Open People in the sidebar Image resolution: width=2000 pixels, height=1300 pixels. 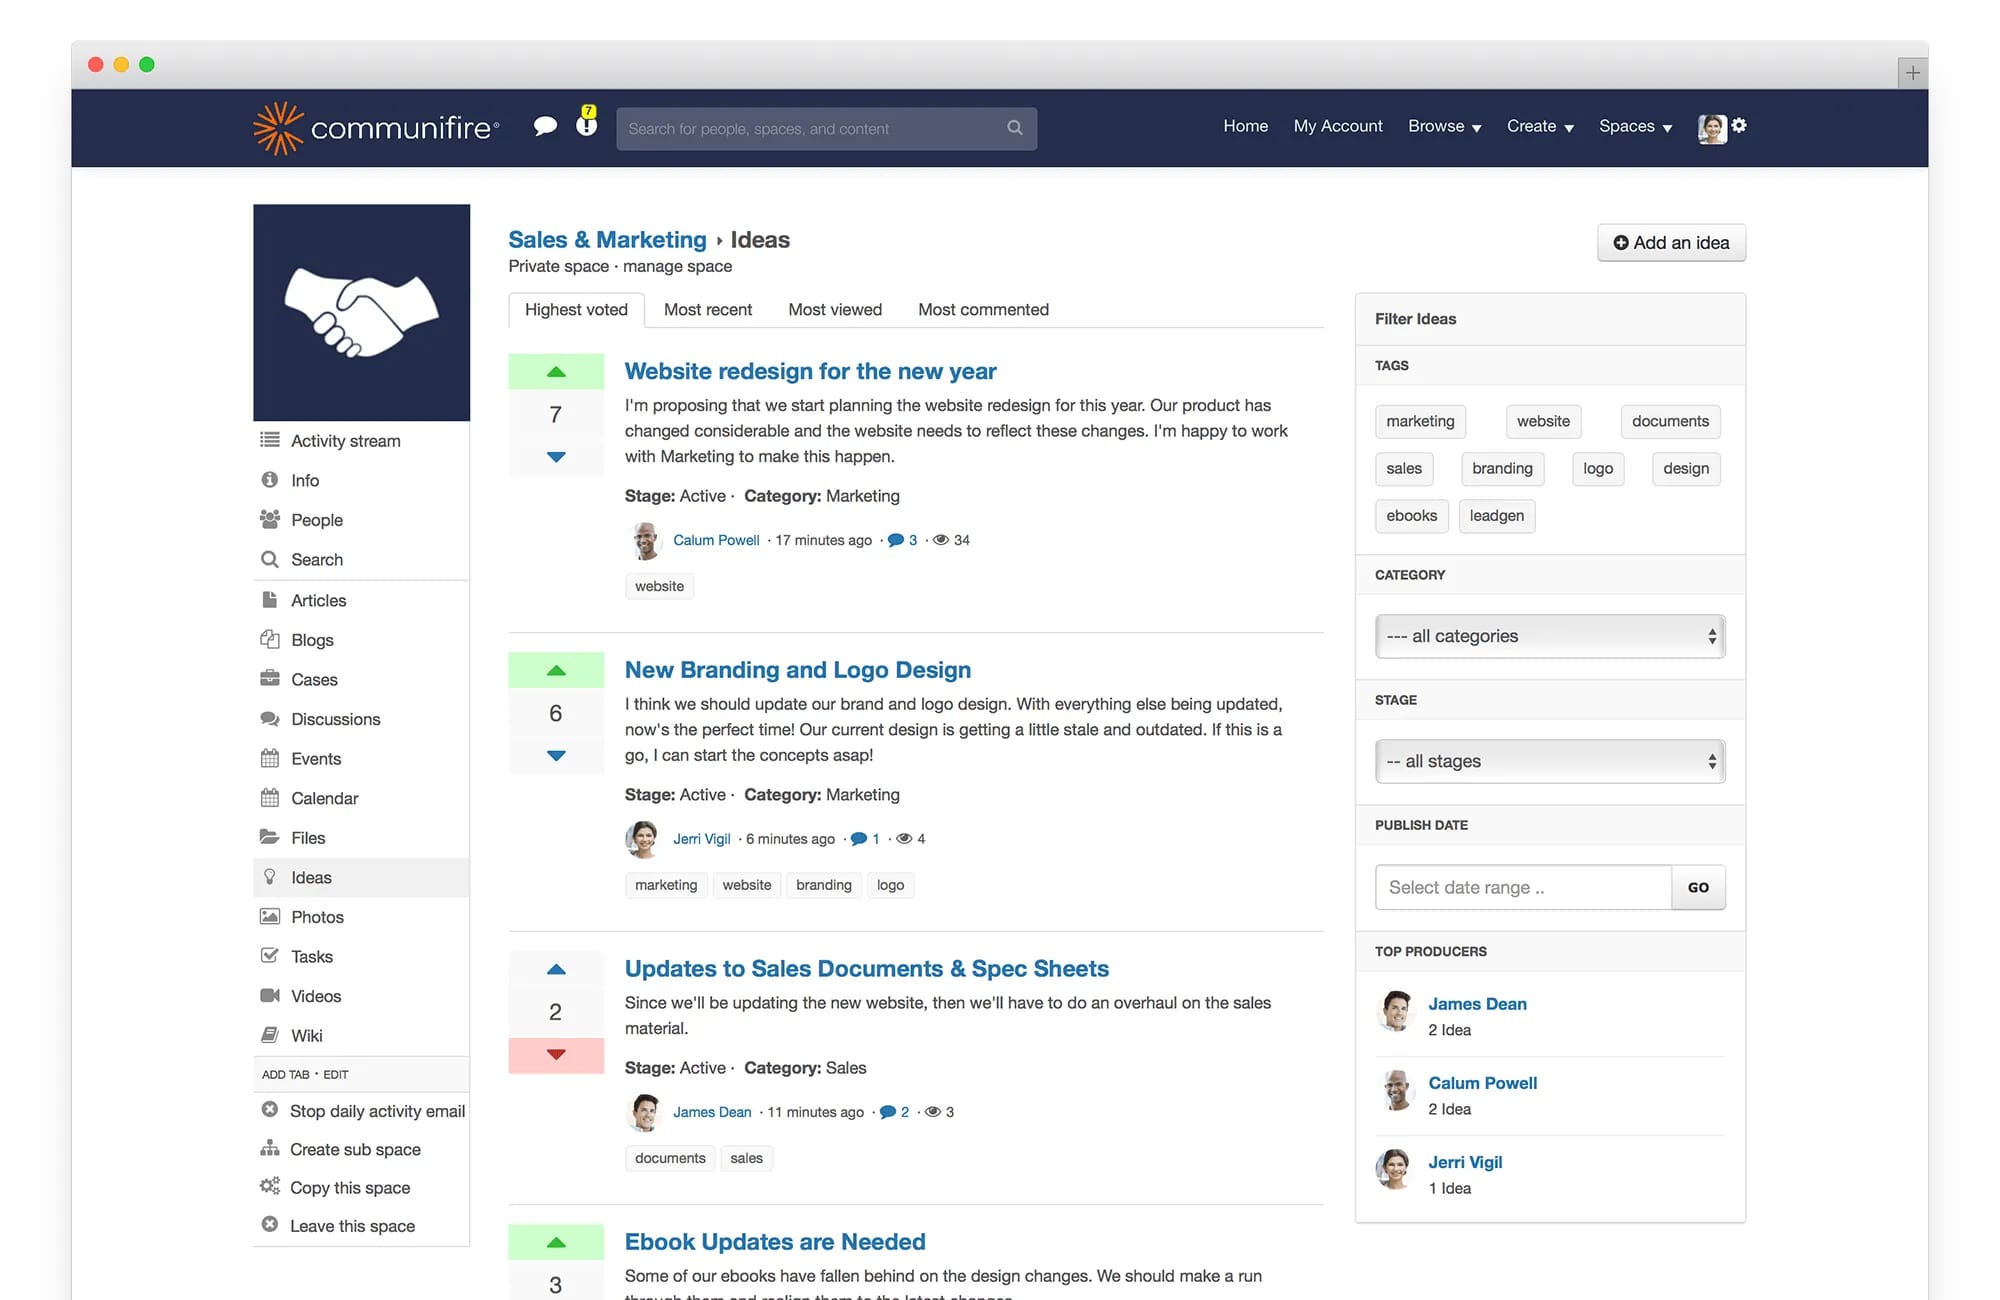pyautogui.click(x=361, y=520)
